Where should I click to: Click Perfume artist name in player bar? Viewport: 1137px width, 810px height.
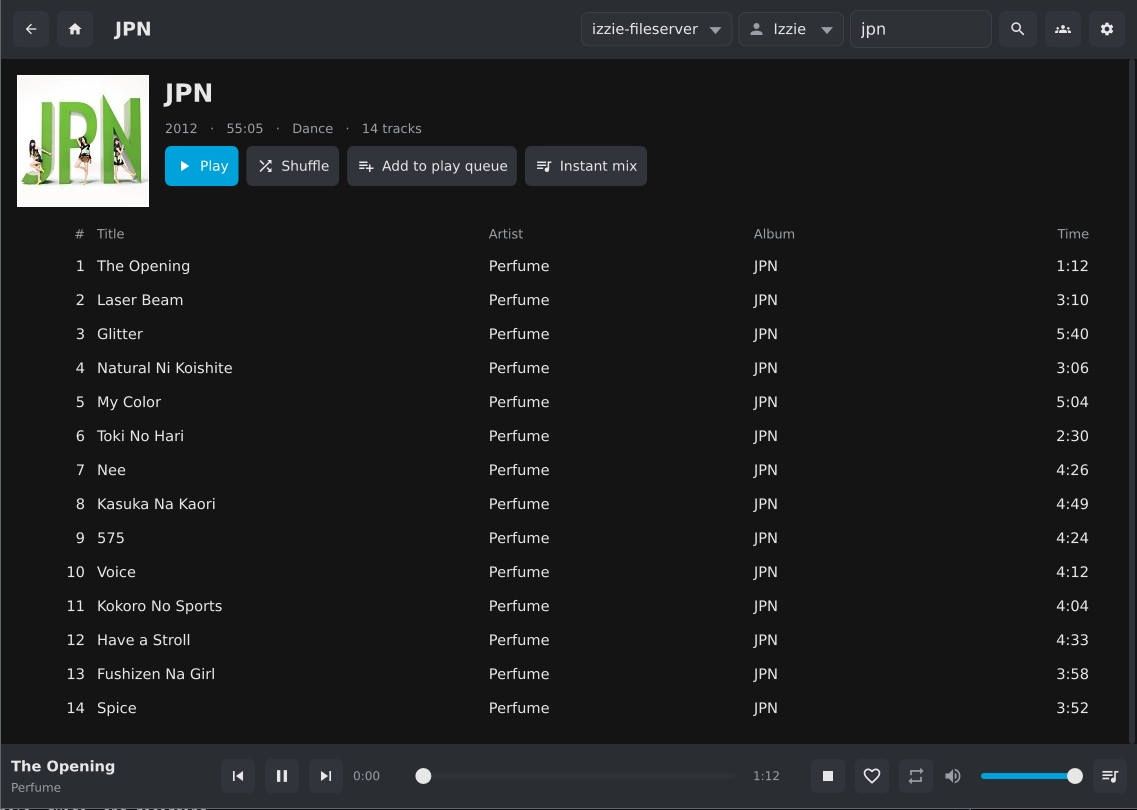(x=36, y=788)
